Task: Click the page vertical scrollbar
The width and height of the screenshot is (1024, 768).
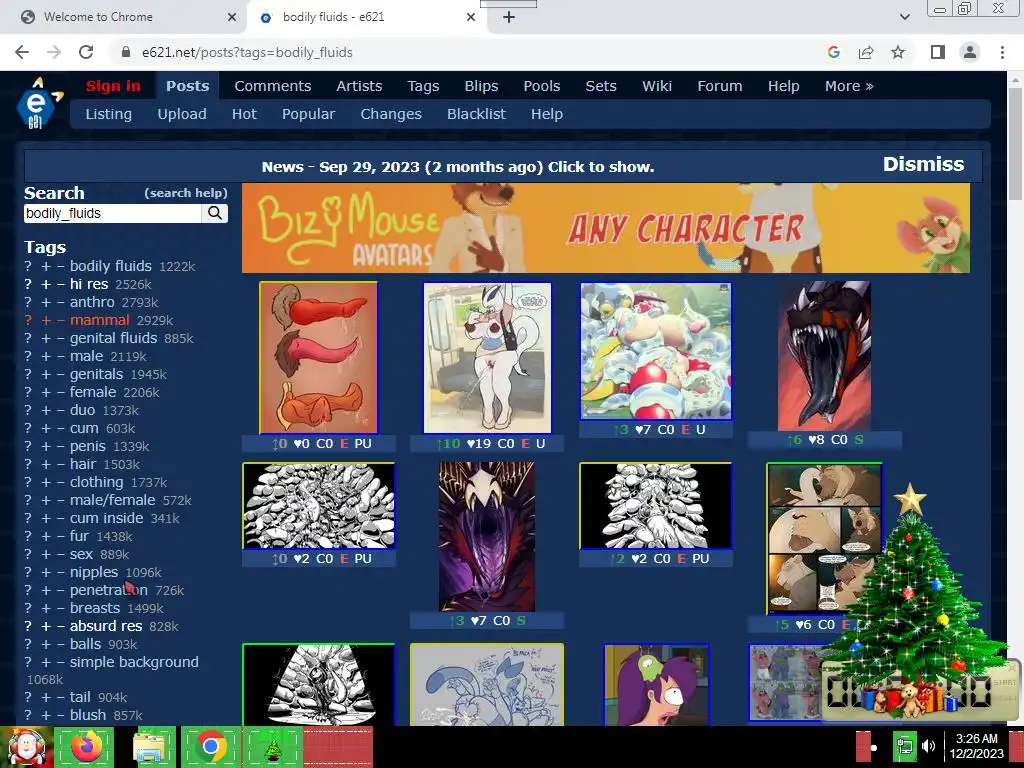Action: [1015, 145]
